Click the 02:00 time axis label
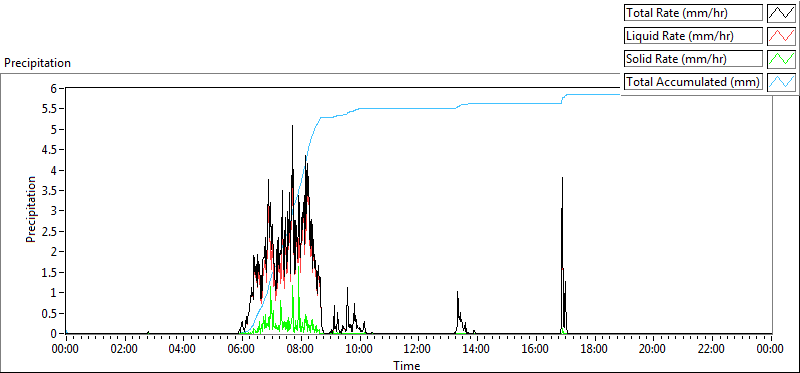The height and width of the screenshot is (373, 800). (124, 349)
